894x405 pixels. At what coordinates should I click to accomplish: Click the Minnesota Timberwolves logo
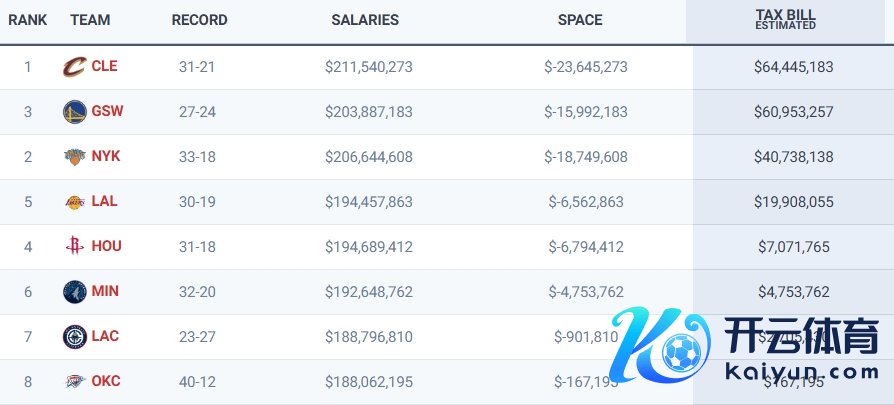coord(75,291)
